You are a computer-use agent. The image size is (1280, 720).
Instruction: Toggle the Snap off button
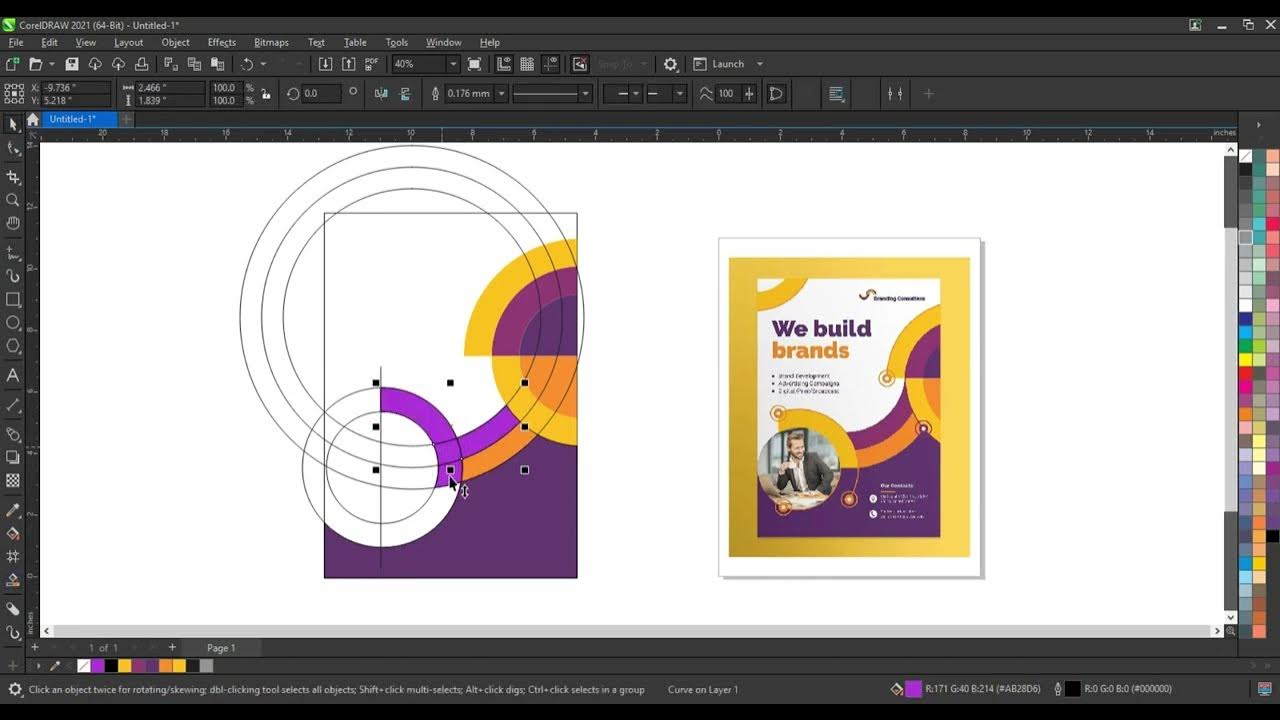580,64
